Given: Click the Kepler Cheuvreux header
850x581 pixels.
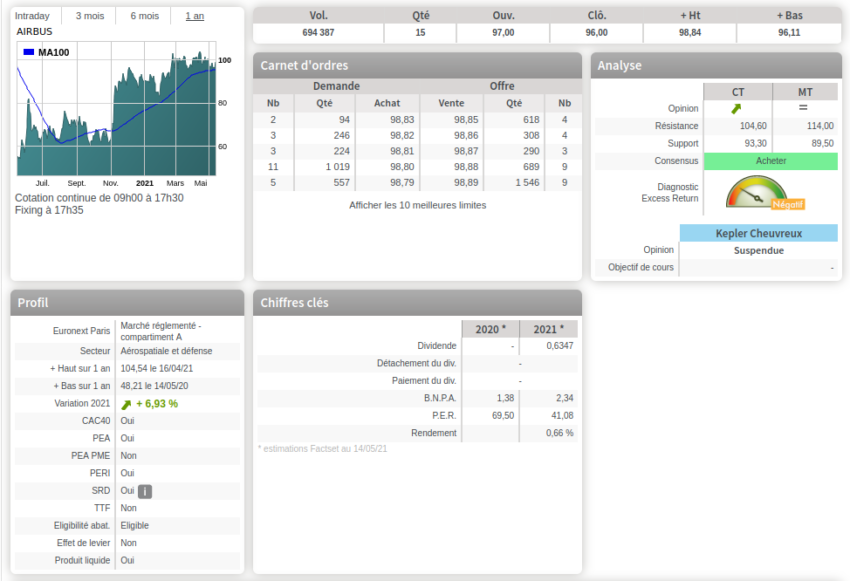Looking at the screenshot, I should (758, 233).
